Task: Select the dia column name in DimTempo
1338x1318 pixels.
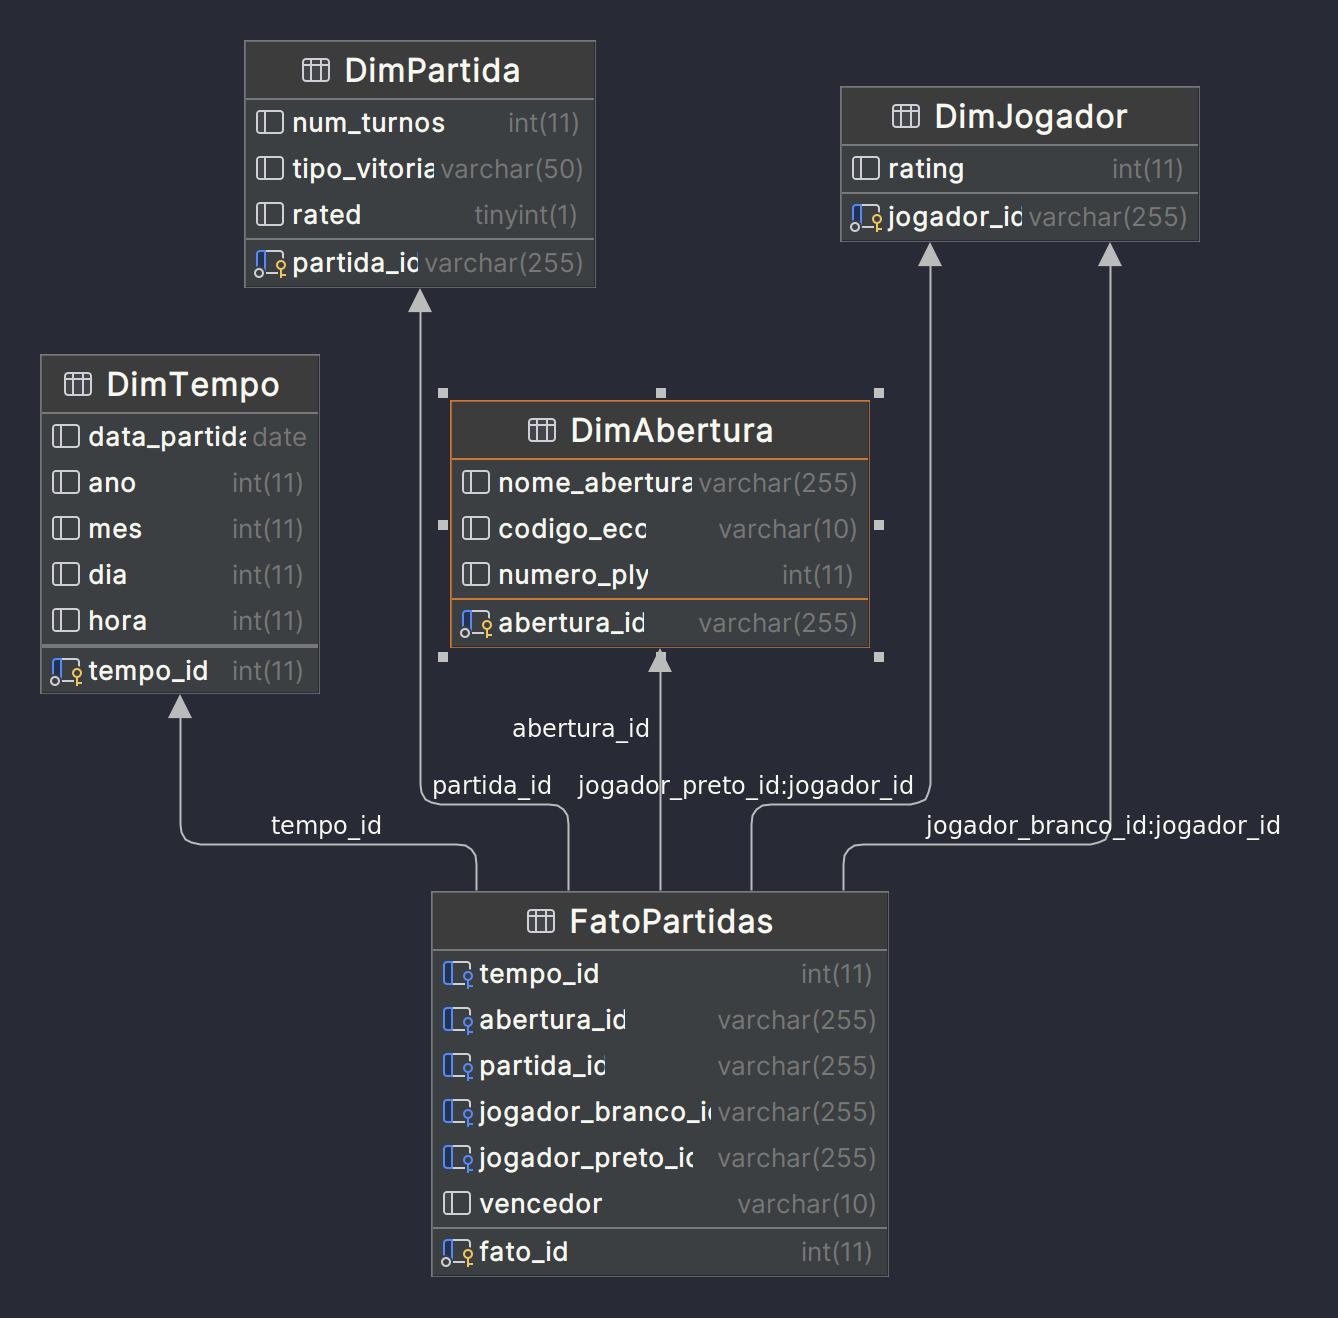Action: click(107, 575)
